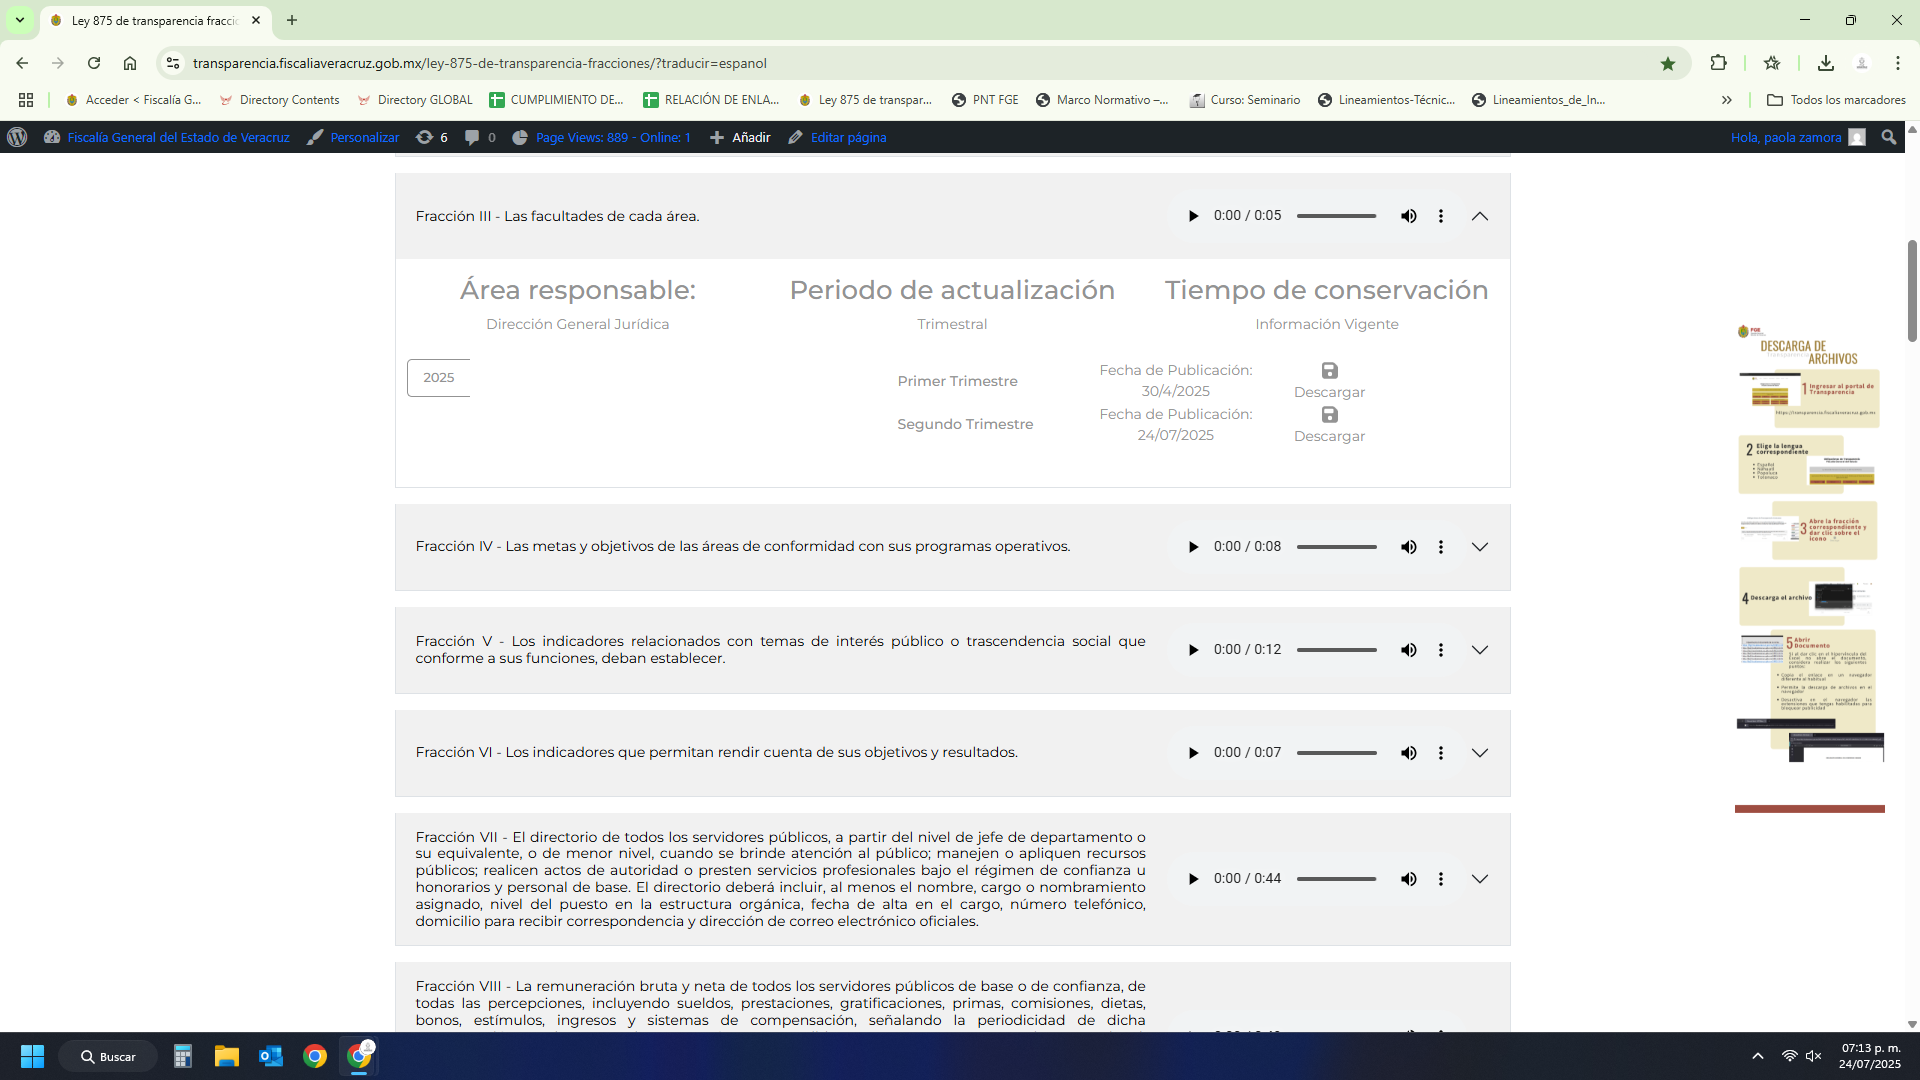Collapse the Fracción III section chevron
1920x1080 pixels.
pyautogui.click(x=1479, y=216)
